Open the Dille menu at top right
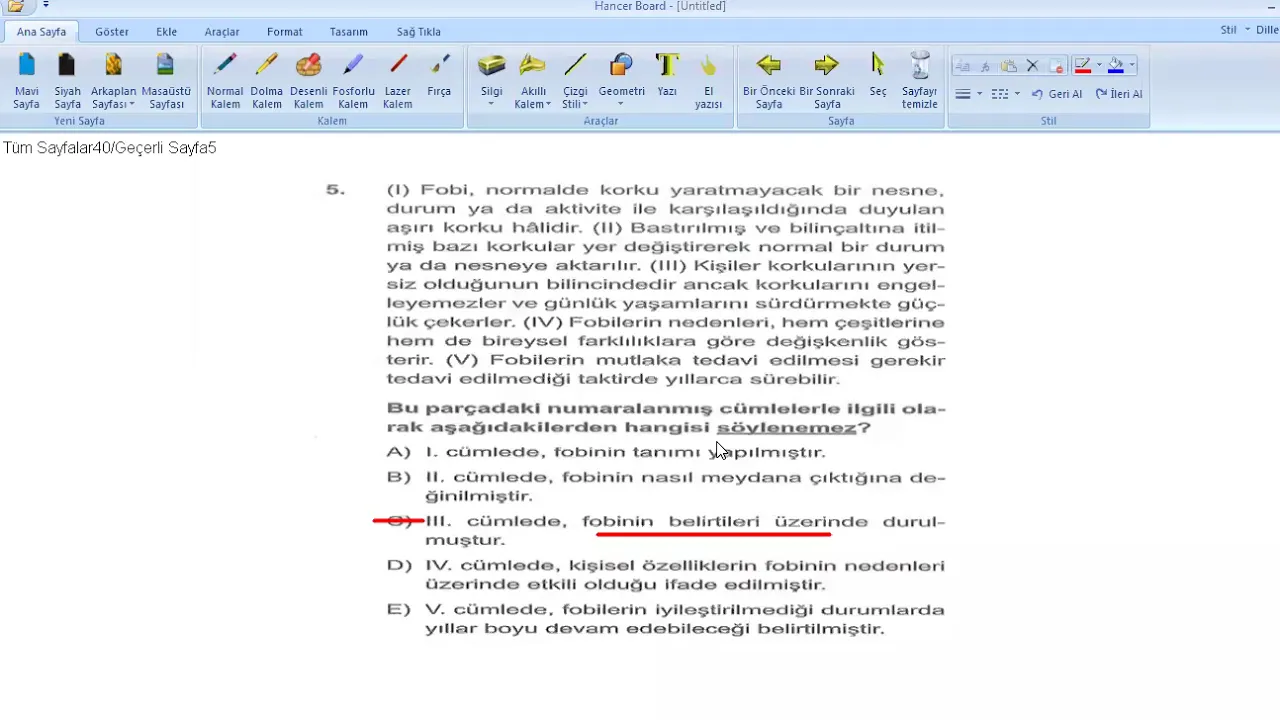Image resolution: width=1280 pixels, height=720 pixels. [x=1266, y=30]
